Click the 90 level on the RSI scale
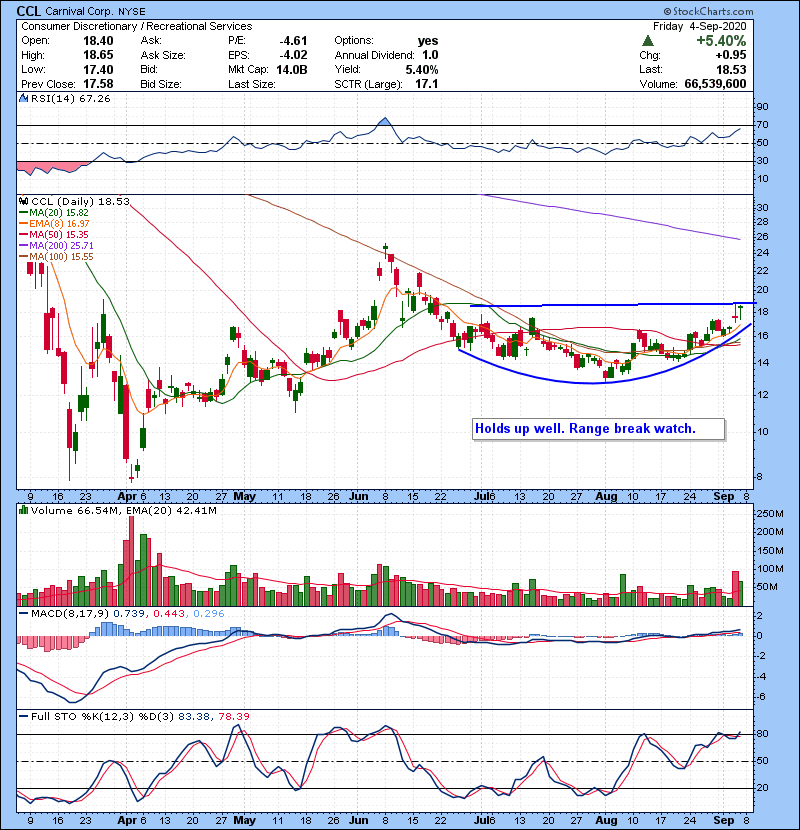 coord(762,106)
